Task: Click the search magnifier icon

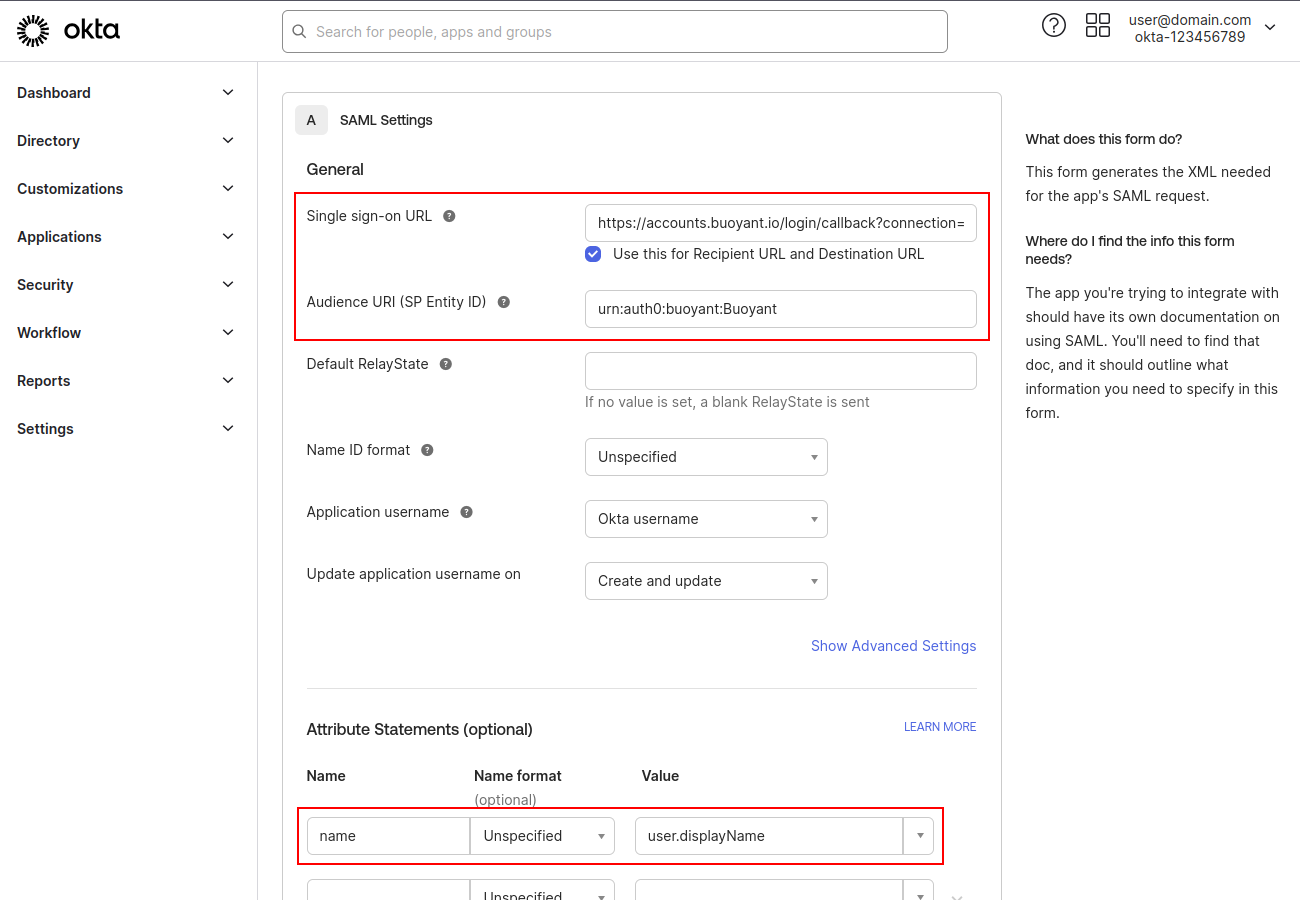Action: click(x=299, y=32)
